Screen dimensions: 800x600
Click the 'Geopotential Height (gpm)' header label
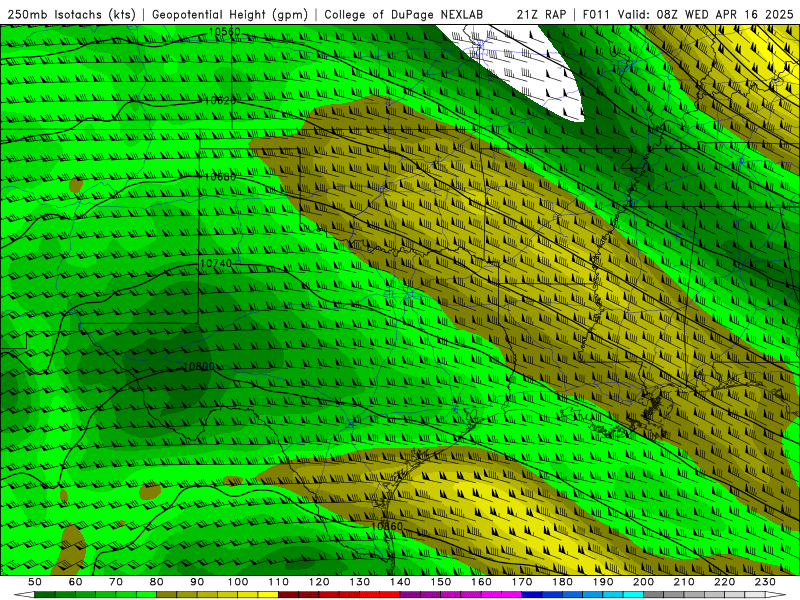point(230,15)
